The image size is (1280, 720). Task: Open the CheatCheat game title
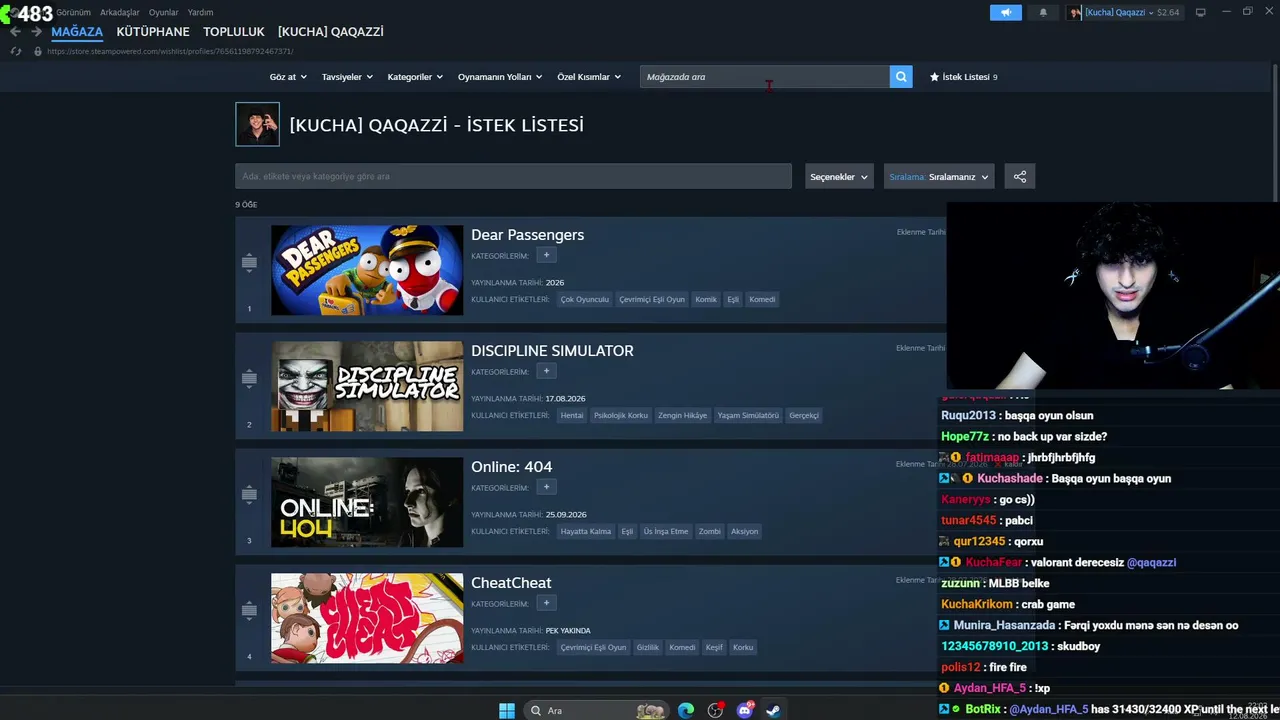[x=511, y=583]
